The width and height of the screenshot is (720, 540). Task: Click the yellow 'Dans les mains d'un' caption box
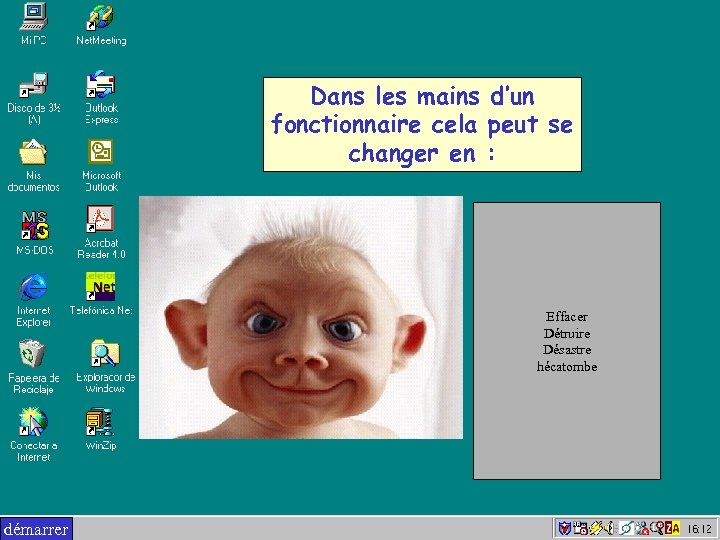pyautogui.click(x=422, y=124)
